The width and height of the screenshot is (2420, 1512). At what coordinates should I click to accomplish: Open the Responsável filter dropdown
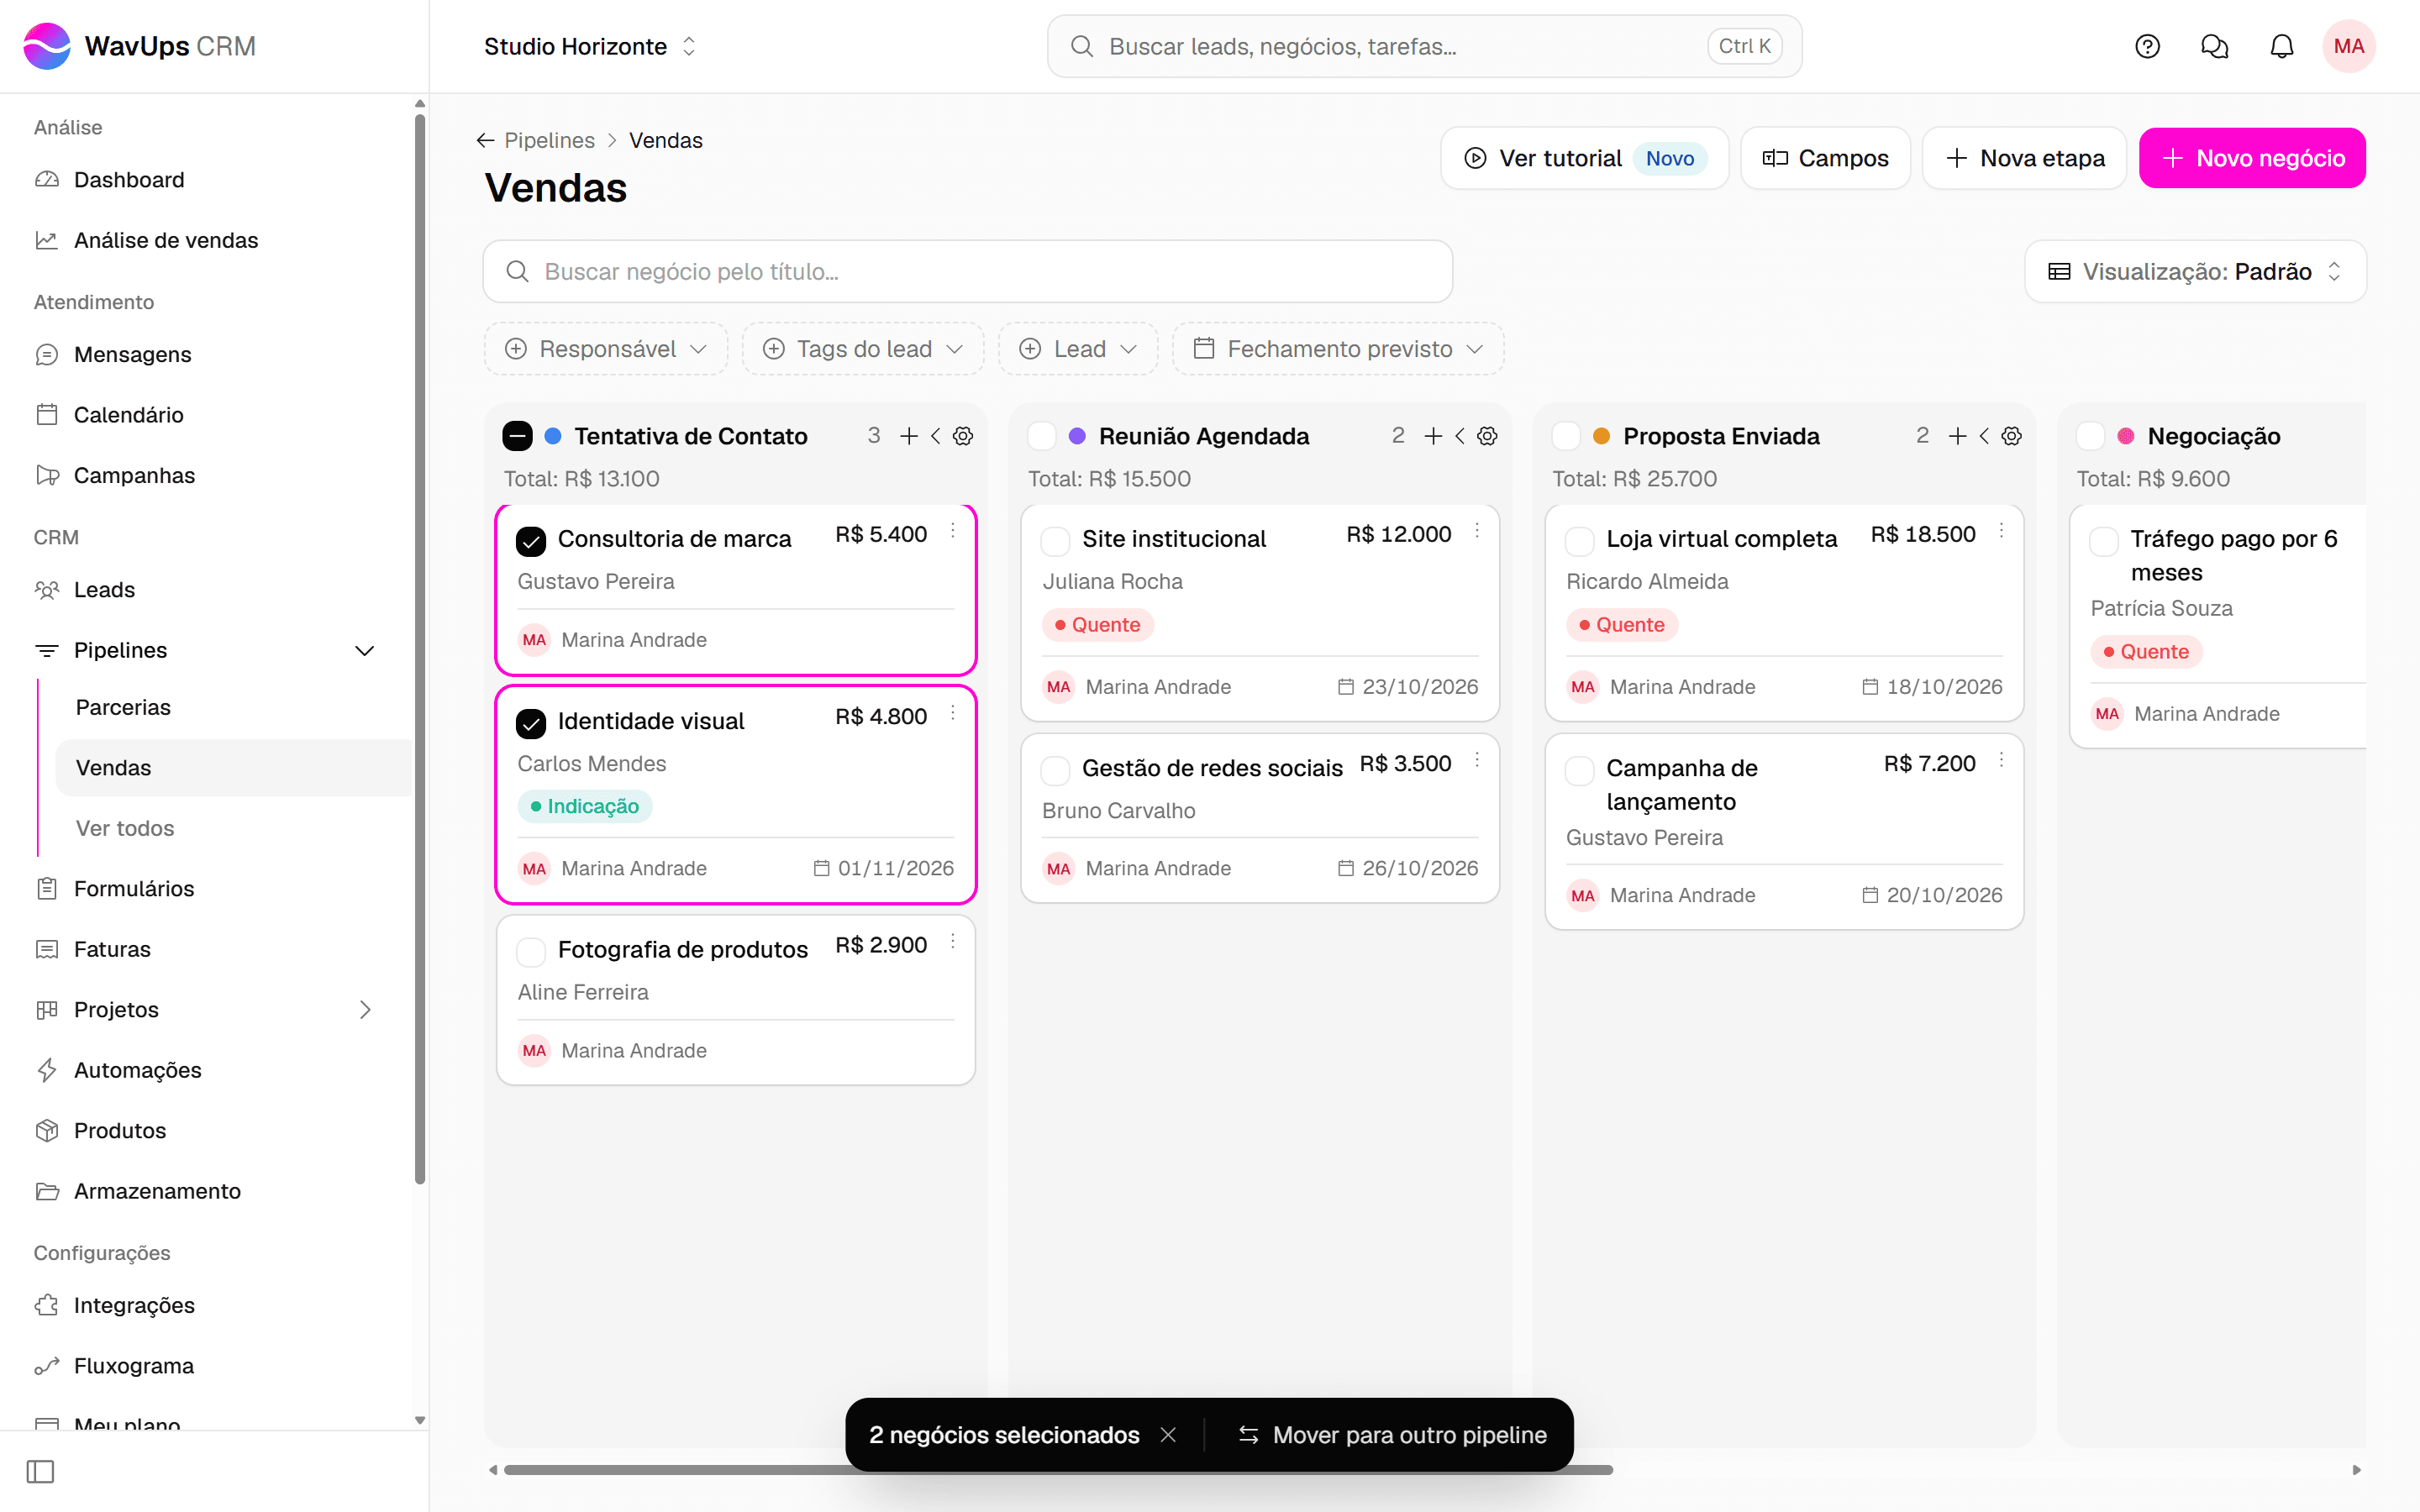(606, 349)
